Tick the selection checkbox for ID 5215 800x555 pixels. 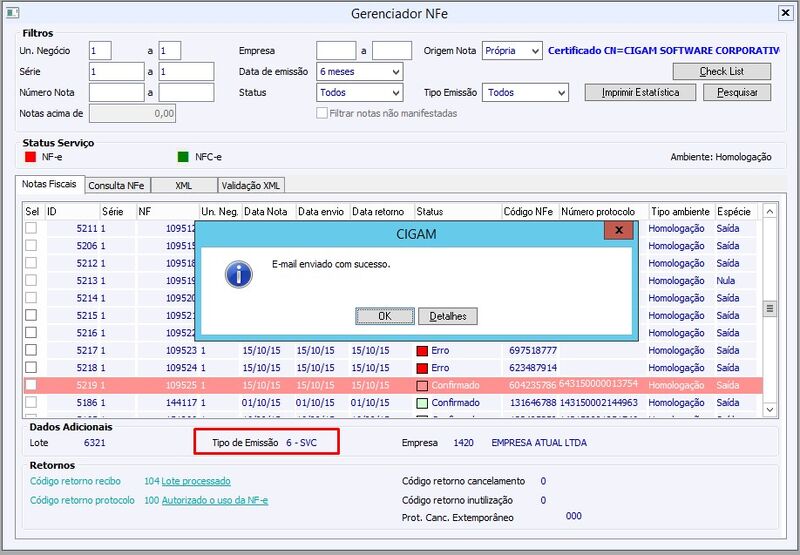point(31,315)
